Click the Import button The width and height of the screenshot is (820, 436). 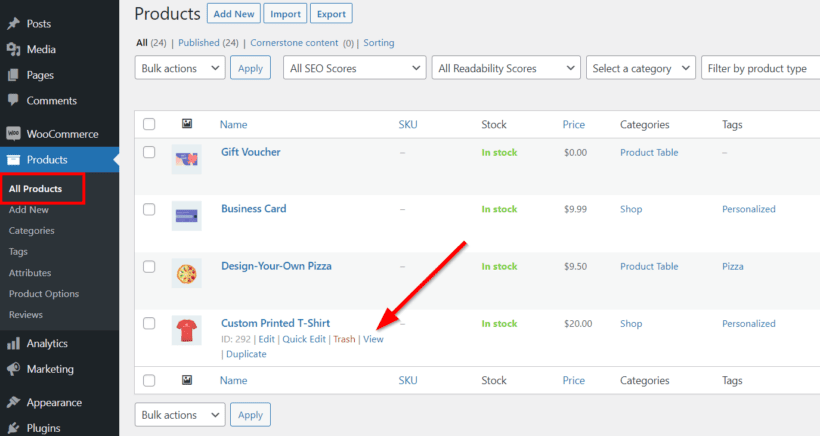pos(285,14)
